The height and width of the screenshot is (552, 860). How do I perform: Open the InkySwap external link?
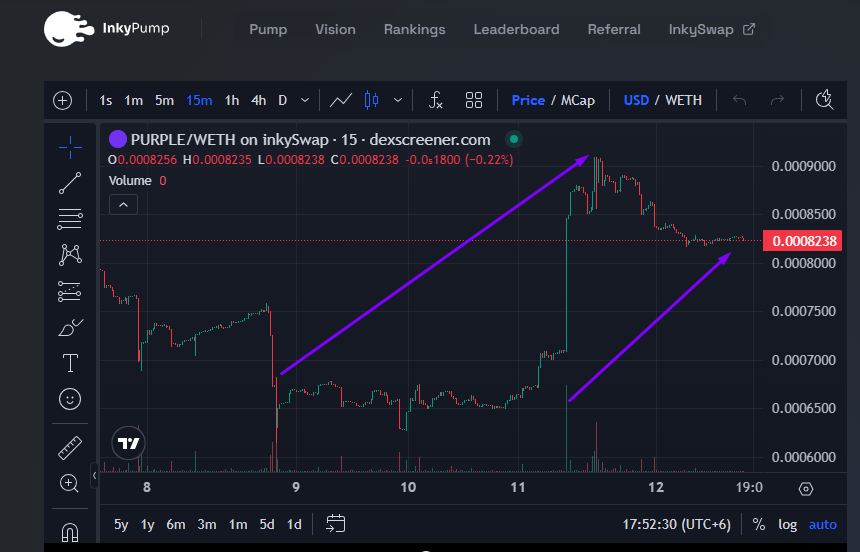pos(711,29)
